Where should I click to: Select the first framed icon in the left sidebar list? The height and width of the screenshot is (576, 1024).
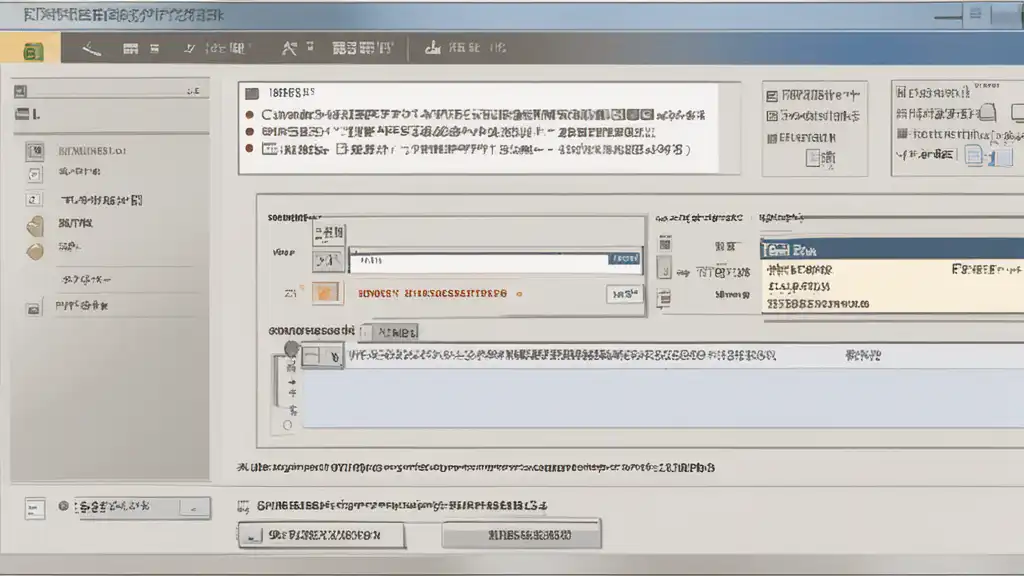[x=35, y=152]
